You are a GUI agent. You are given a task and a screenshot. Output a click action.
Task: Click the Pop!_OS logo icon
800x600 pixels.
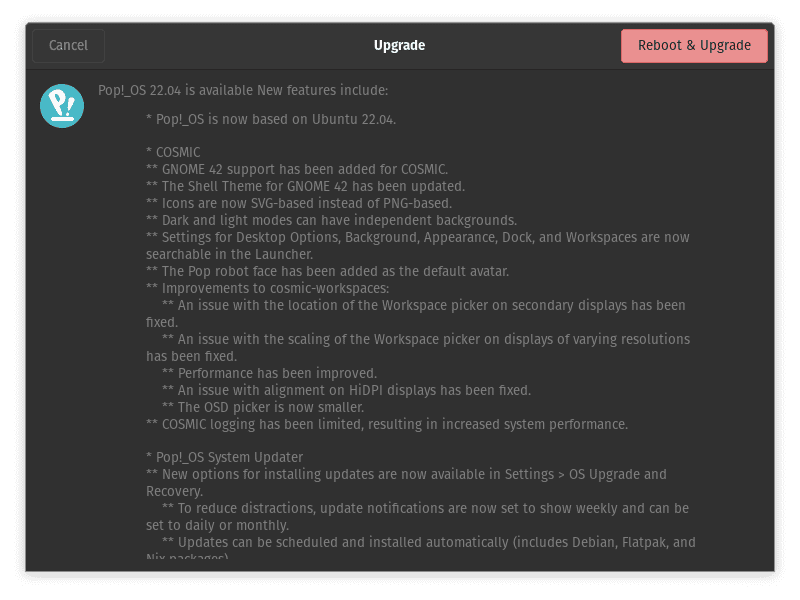62,106
